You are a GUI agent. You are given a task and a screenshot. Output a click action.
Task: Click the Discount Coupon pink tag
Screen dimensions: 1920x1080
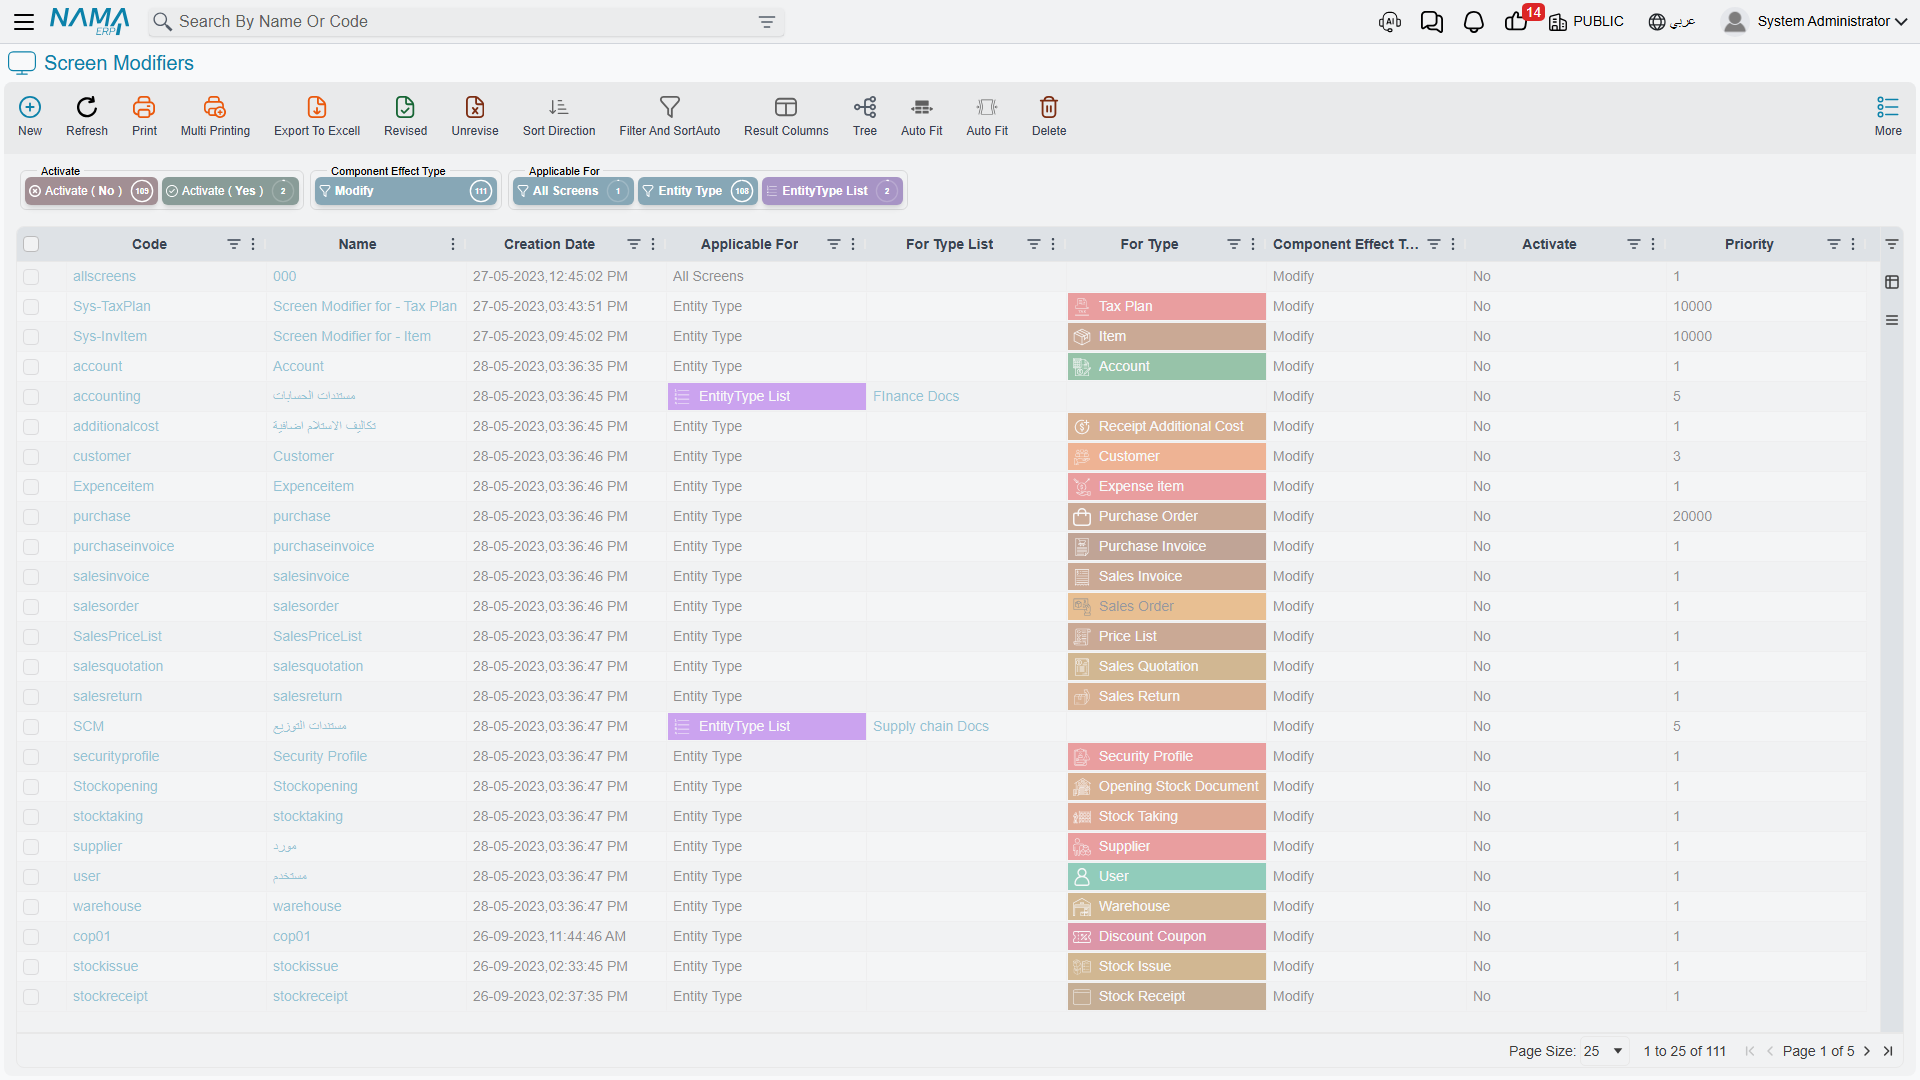click(x=1167, y=937)
